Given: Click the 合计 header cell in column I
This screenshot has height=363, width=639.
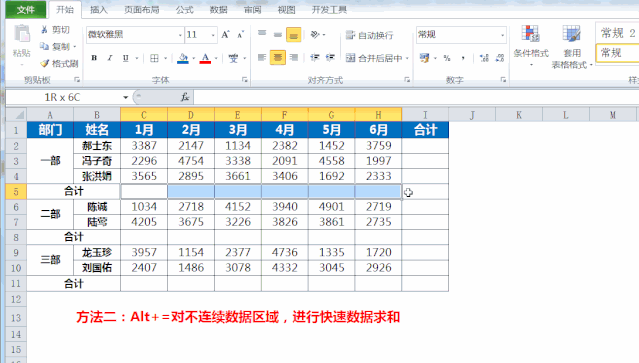Looking at the screenshot, I should coord(425,130).
